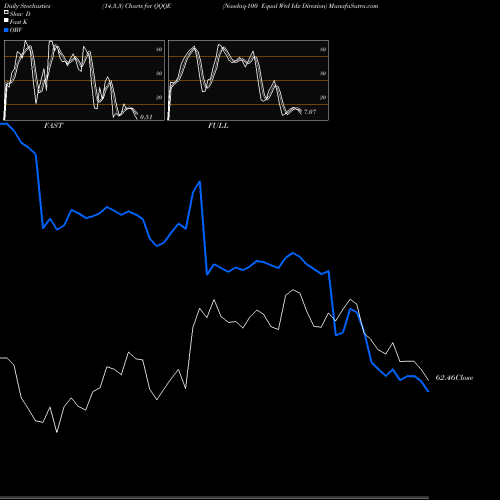Click the '(14,3,3) Charts for QQQE' text
500x500 pixels.
coord(137,6)
